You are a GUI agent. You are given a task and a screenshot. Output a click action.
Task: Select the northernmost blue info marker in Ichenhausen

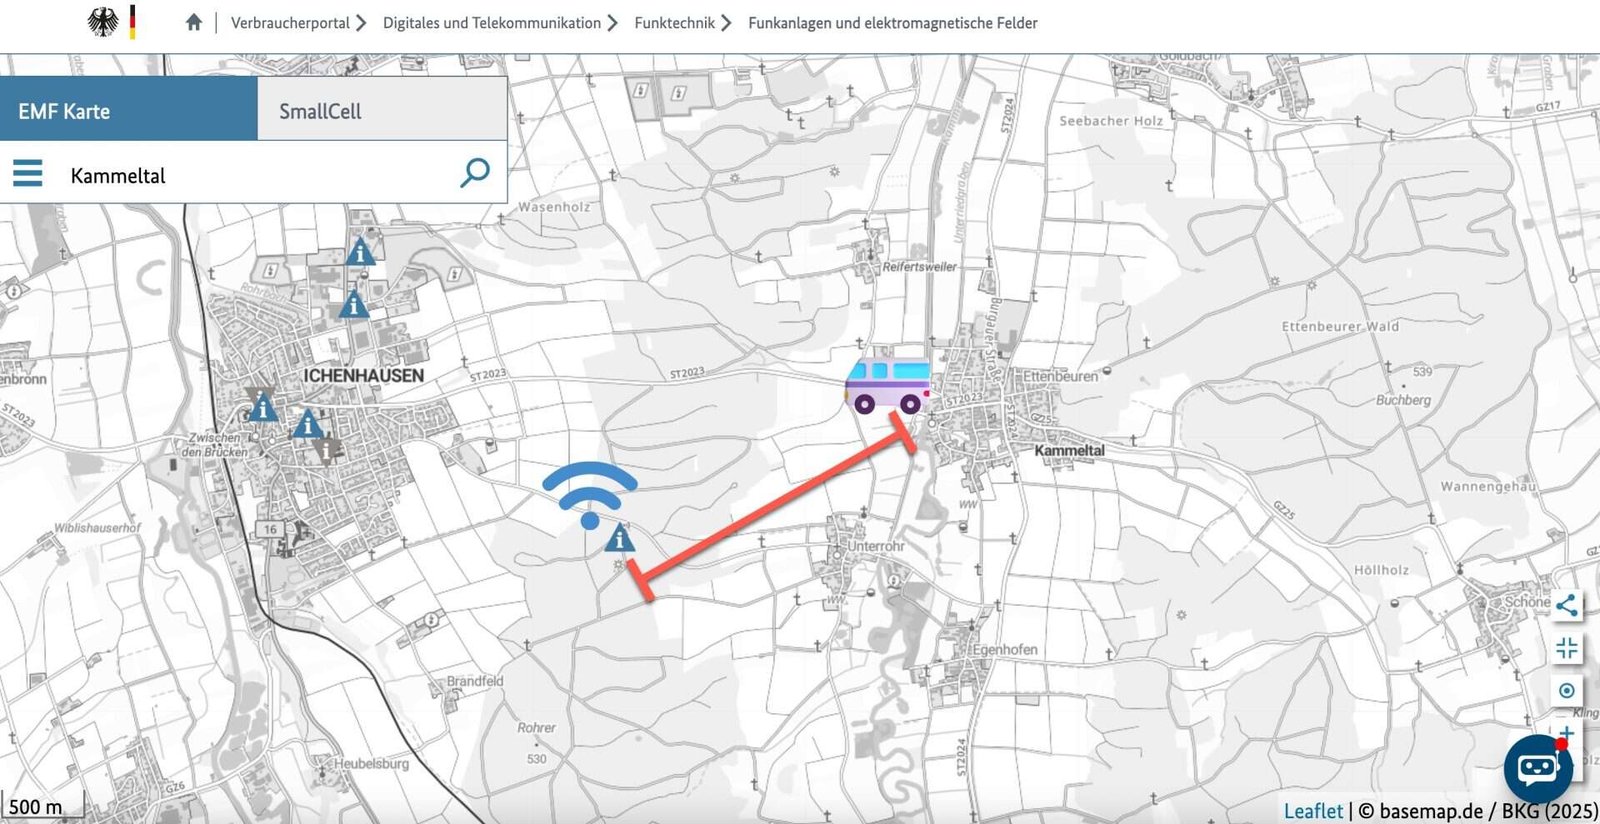(360, 250)
